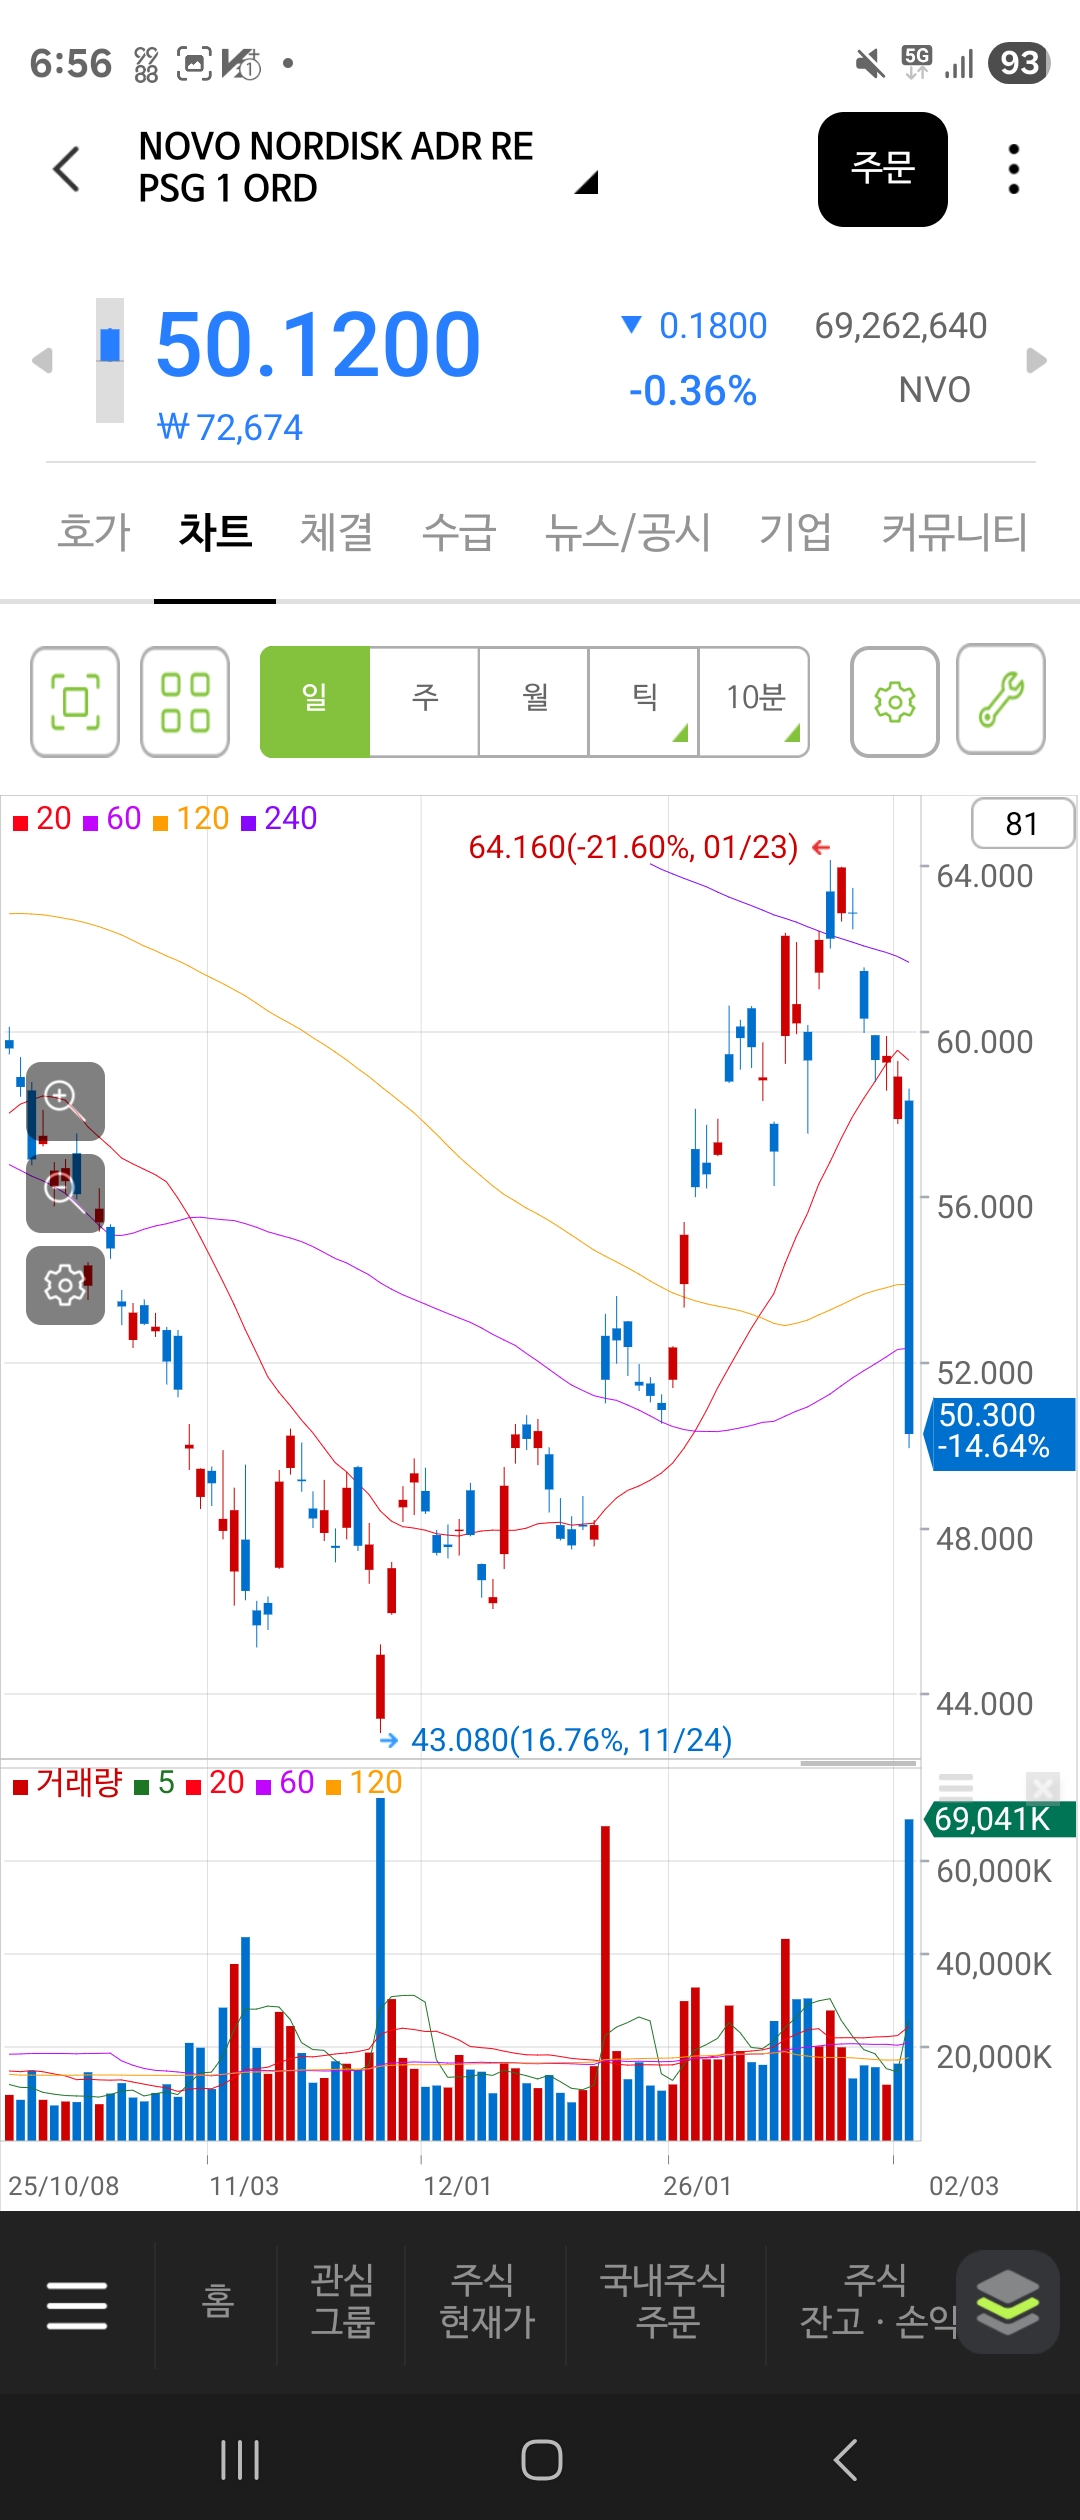Open 주식현재가 in bottom bar
The image size is (1080, 2520).
point(487,2301)
